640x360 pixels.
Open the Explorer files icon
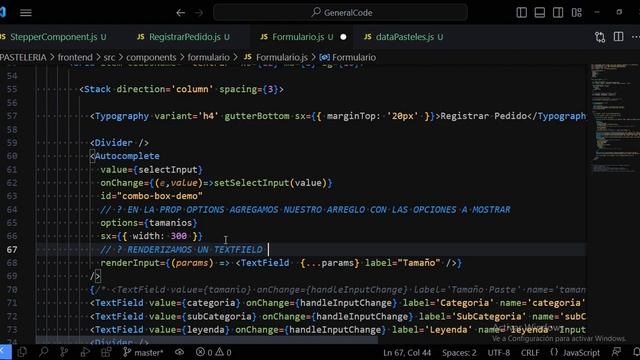pyautogui.click(x=22, y=352)
